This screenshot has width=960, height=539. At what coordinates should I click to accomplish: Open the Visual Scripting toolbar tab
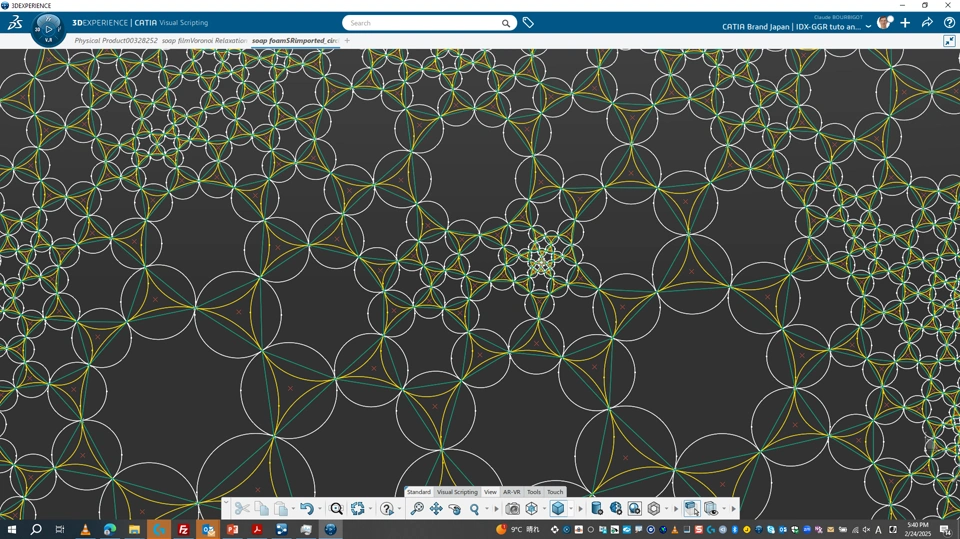(457, 492)
